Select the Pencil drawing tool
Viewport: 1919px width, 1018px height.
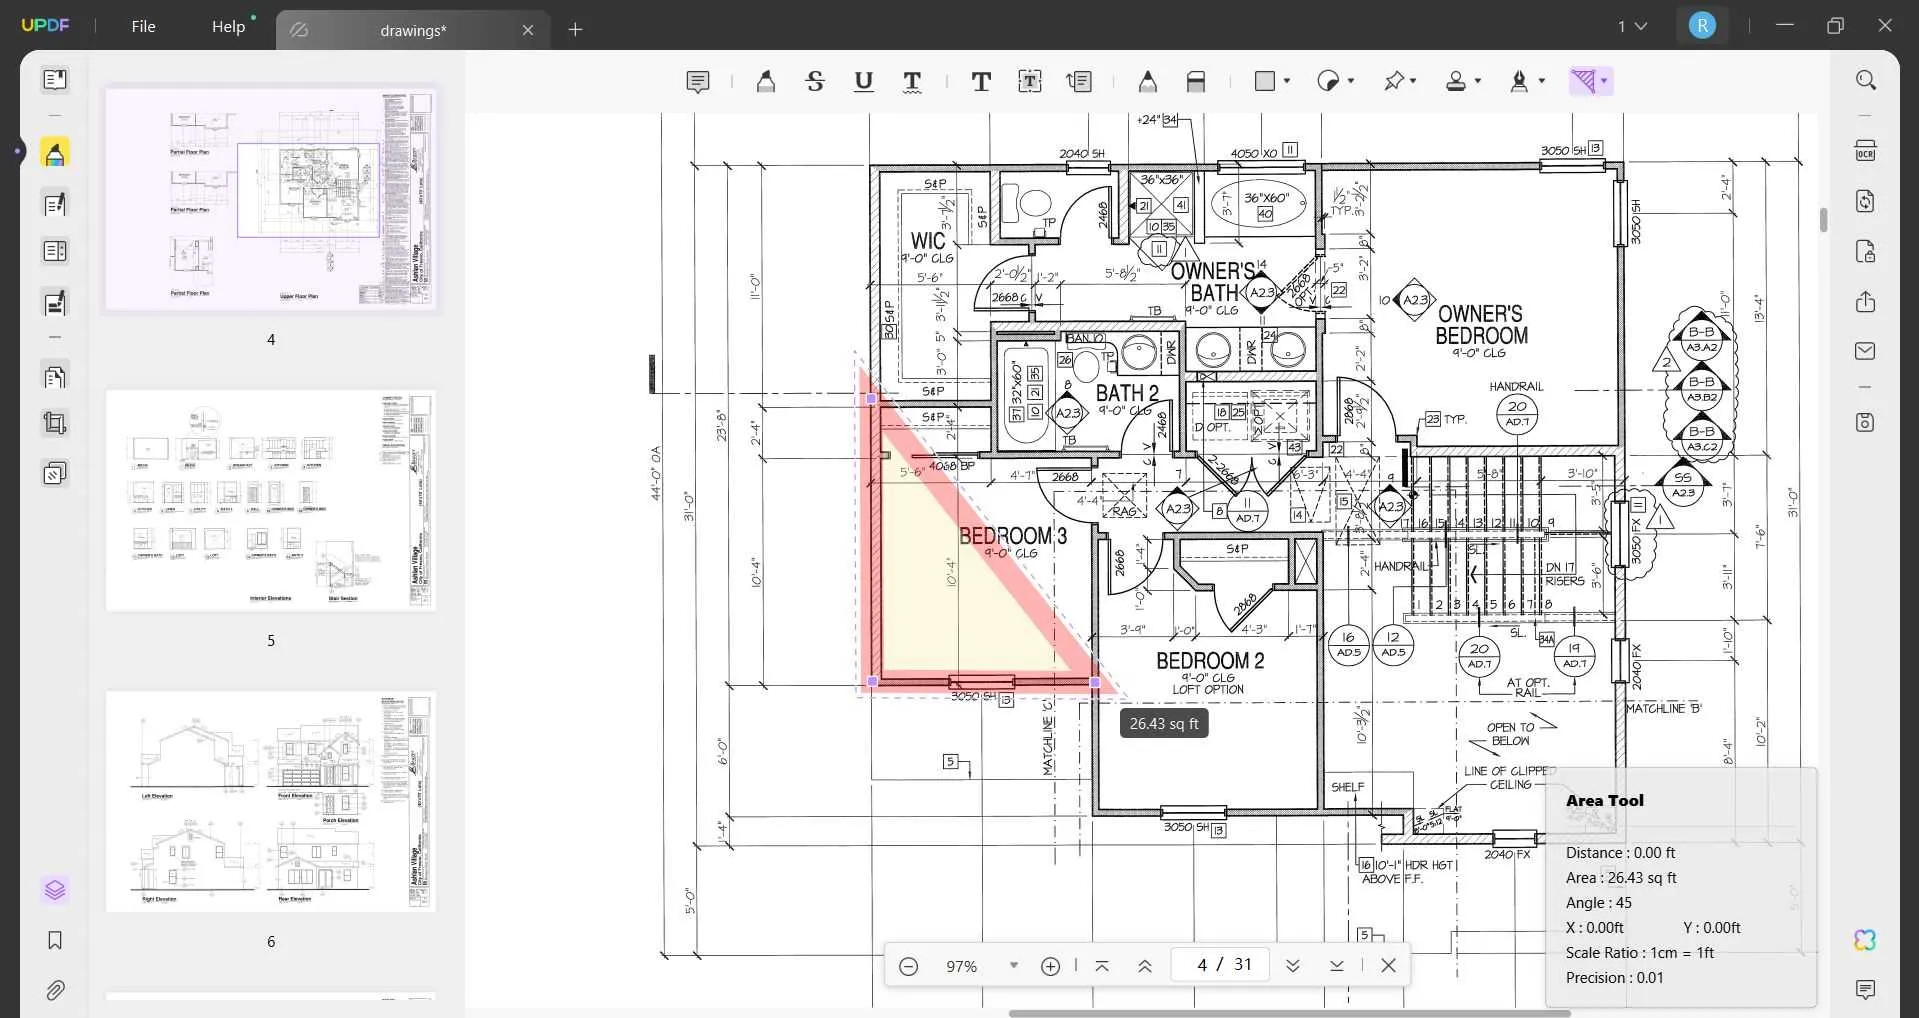[1148, 81]
